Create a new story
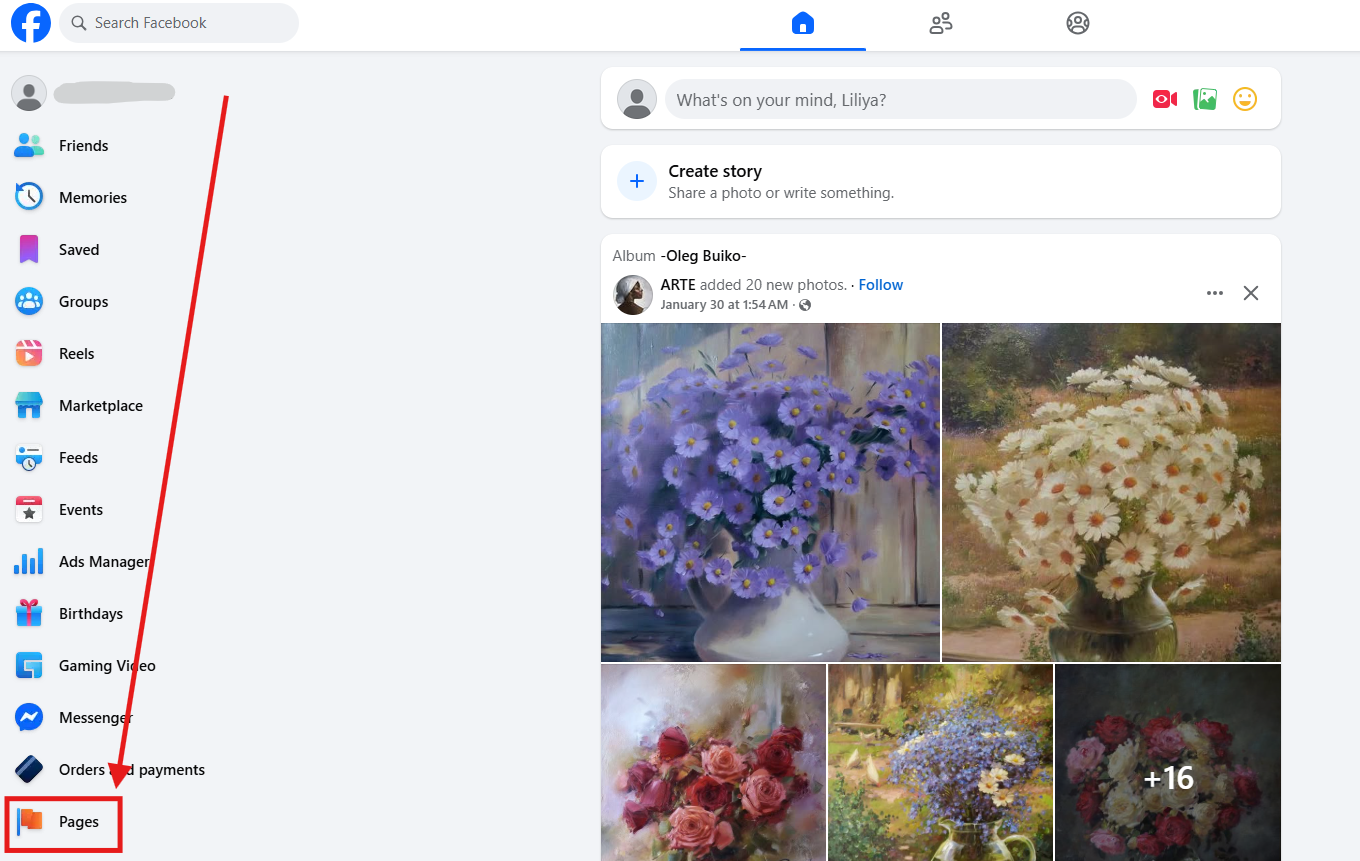 pos(715,171)
